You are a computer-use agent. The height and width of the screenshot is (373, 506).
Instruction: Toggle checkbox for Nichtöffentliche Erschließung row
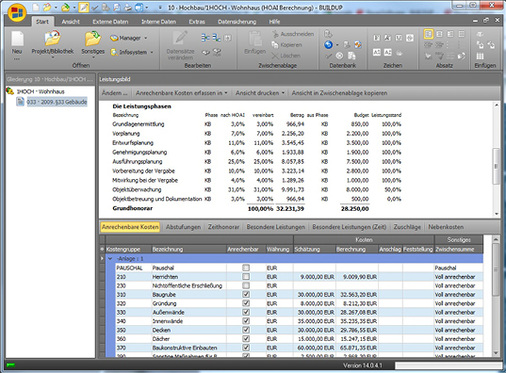246,286
